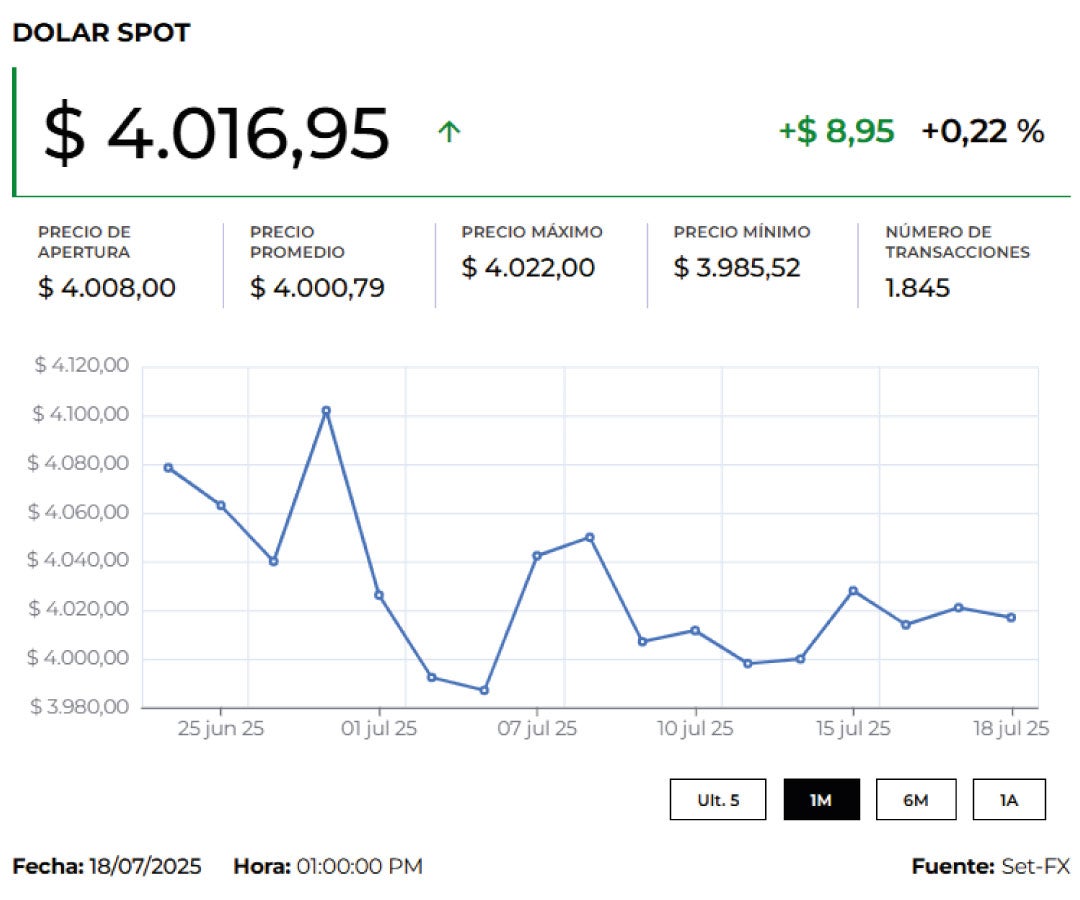Image resolution: width=1080 pixels, height=900 pixels.
Task: Select the 1A one-year range
Action: [x=1008, y=800]
